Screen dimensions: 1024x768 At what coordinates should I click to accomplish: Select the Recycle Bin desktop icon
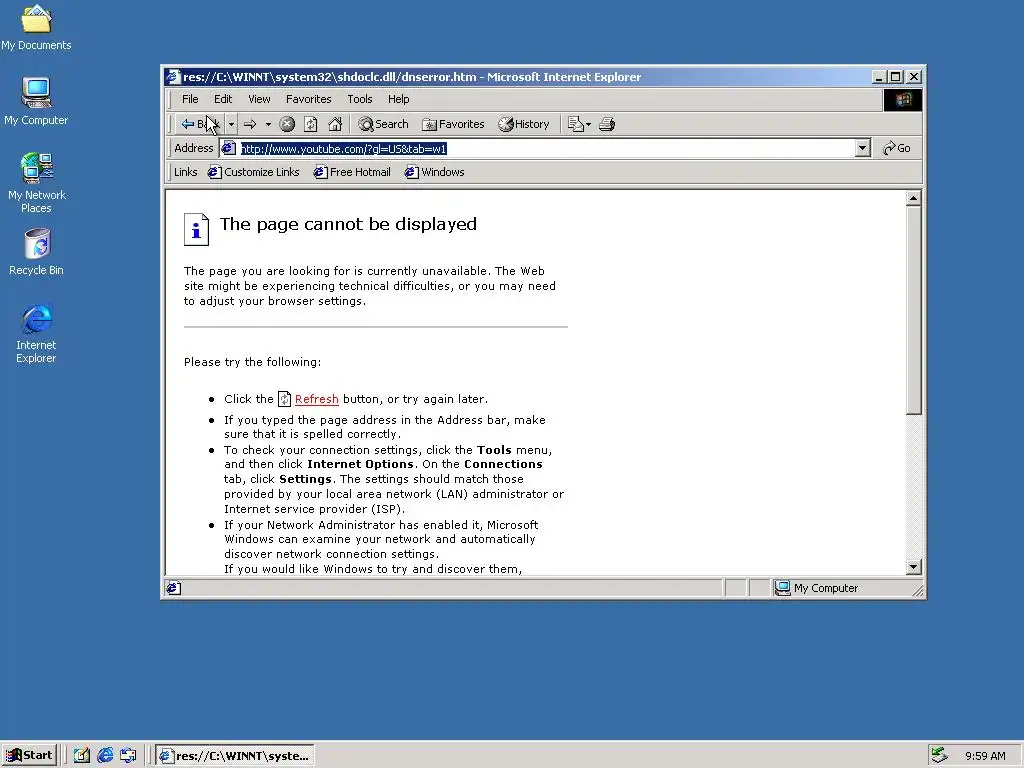[37, 253]
